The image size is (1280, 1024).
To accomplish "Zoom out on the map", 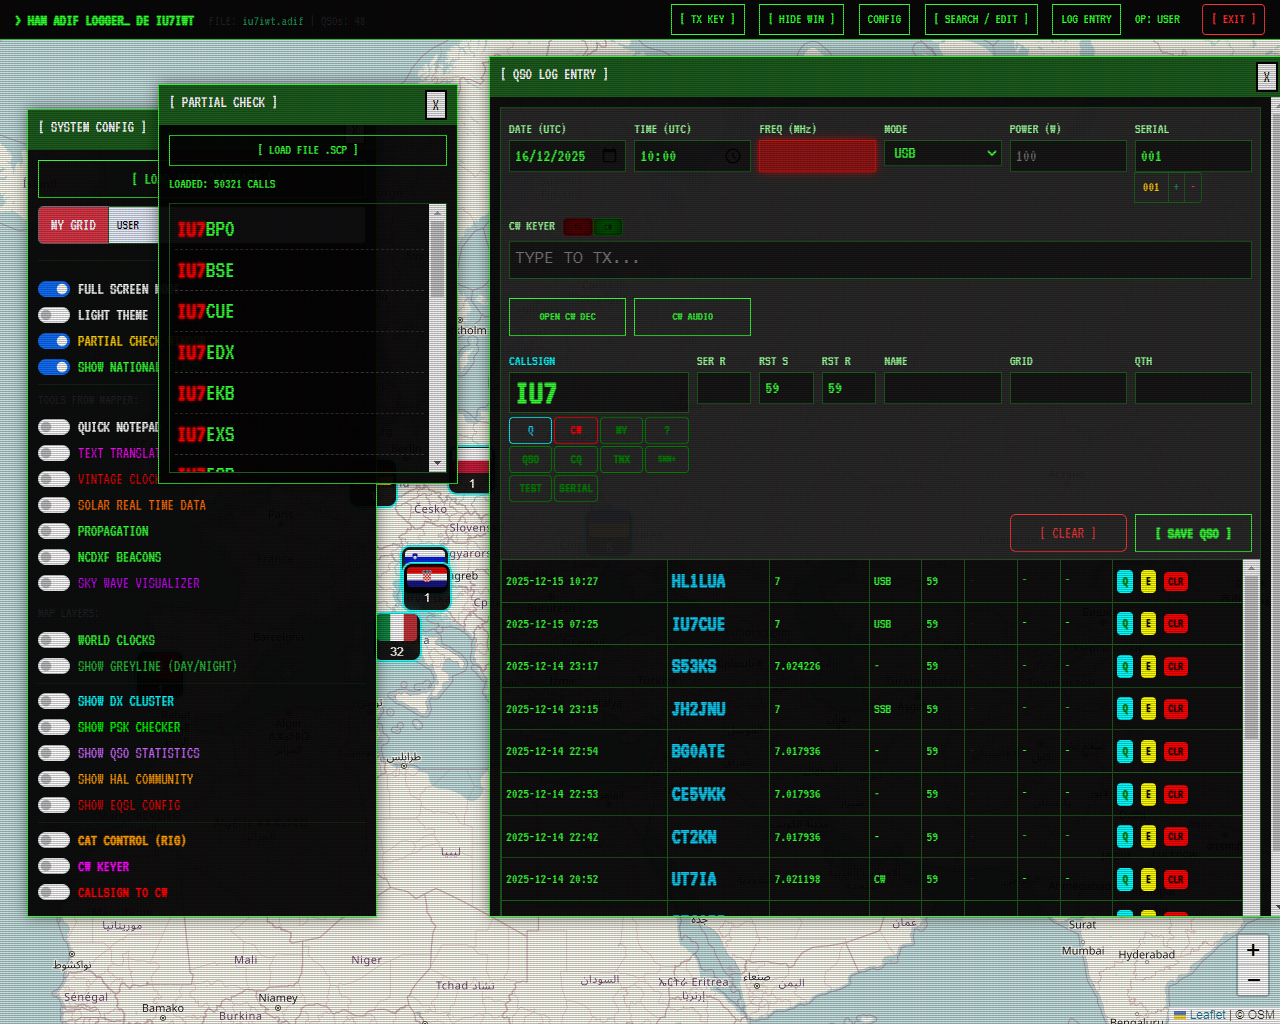I will (x=1253, y=981).
